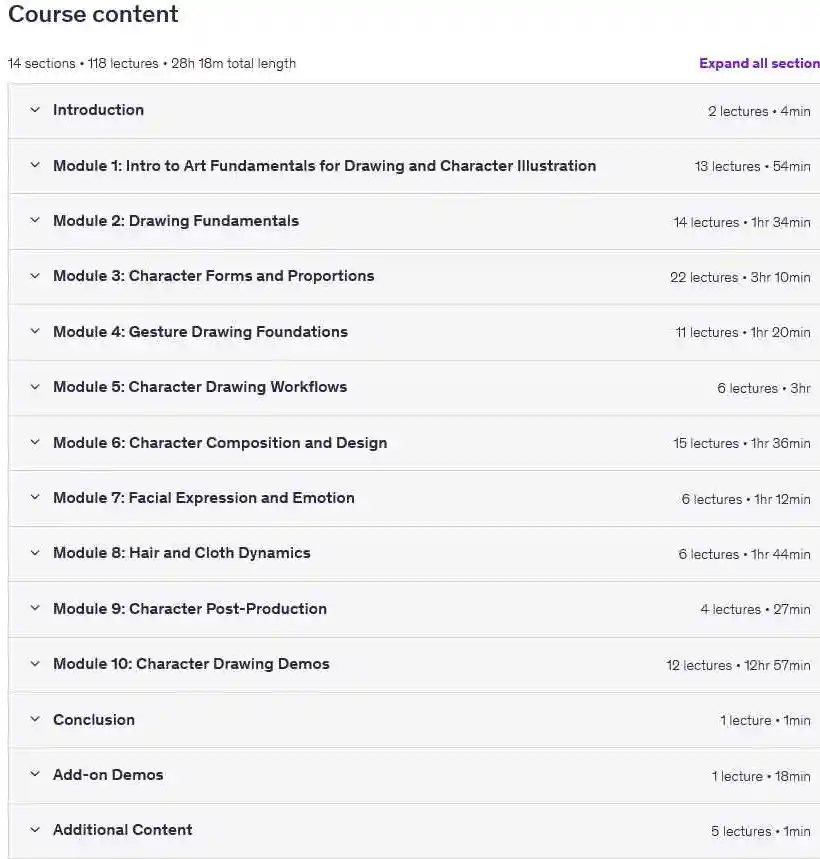Expand the Conclusion chevron icon
The height and width of the screenshot is (859, 820).
pyautogui.click(x=35, y=719)
